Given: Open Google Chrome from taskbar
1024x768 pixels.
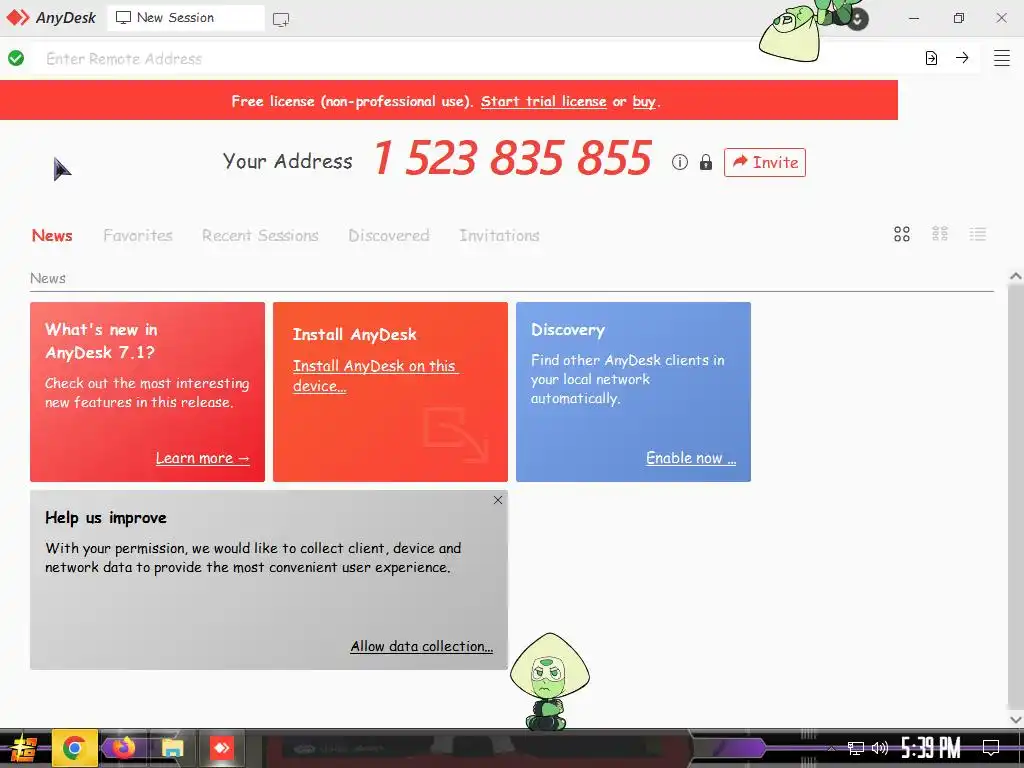Looking at the screenshot, I should click(x=74, y=748).
